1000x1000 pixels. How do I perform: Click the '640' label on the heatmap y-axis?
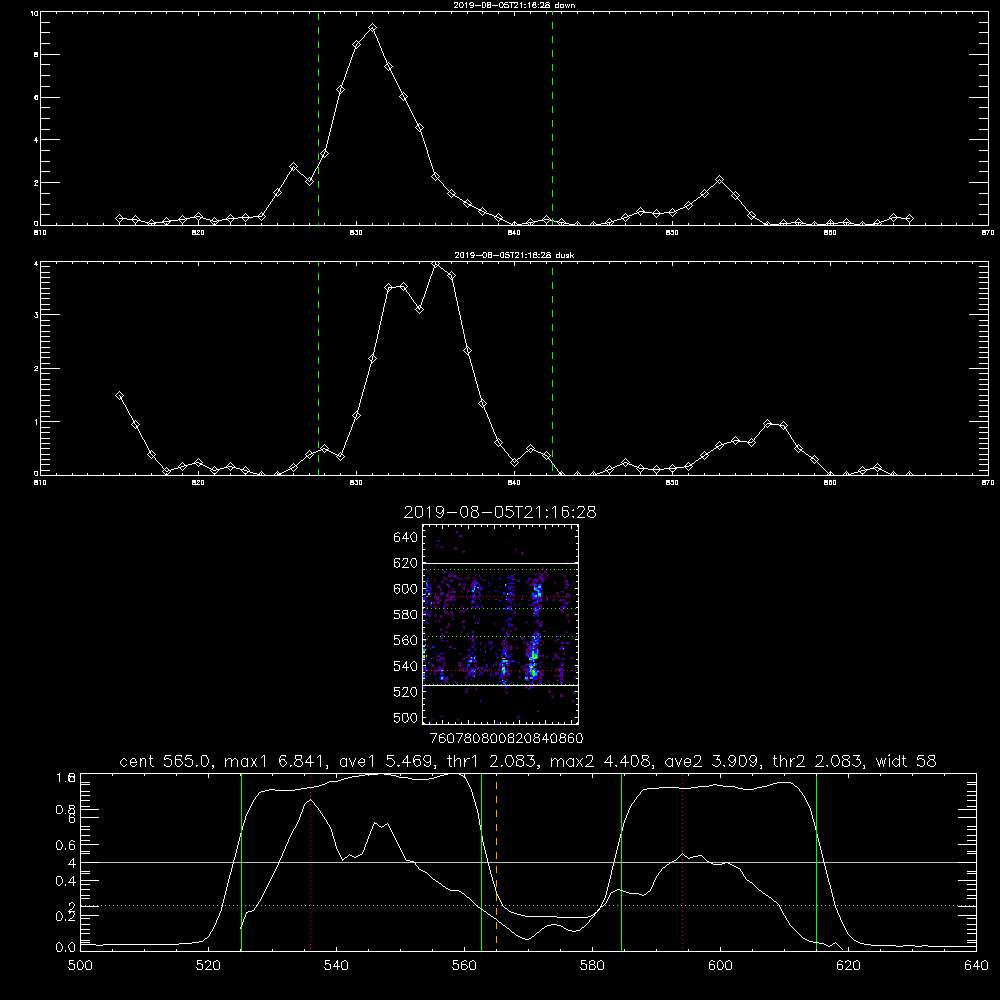tap(406, 537)
